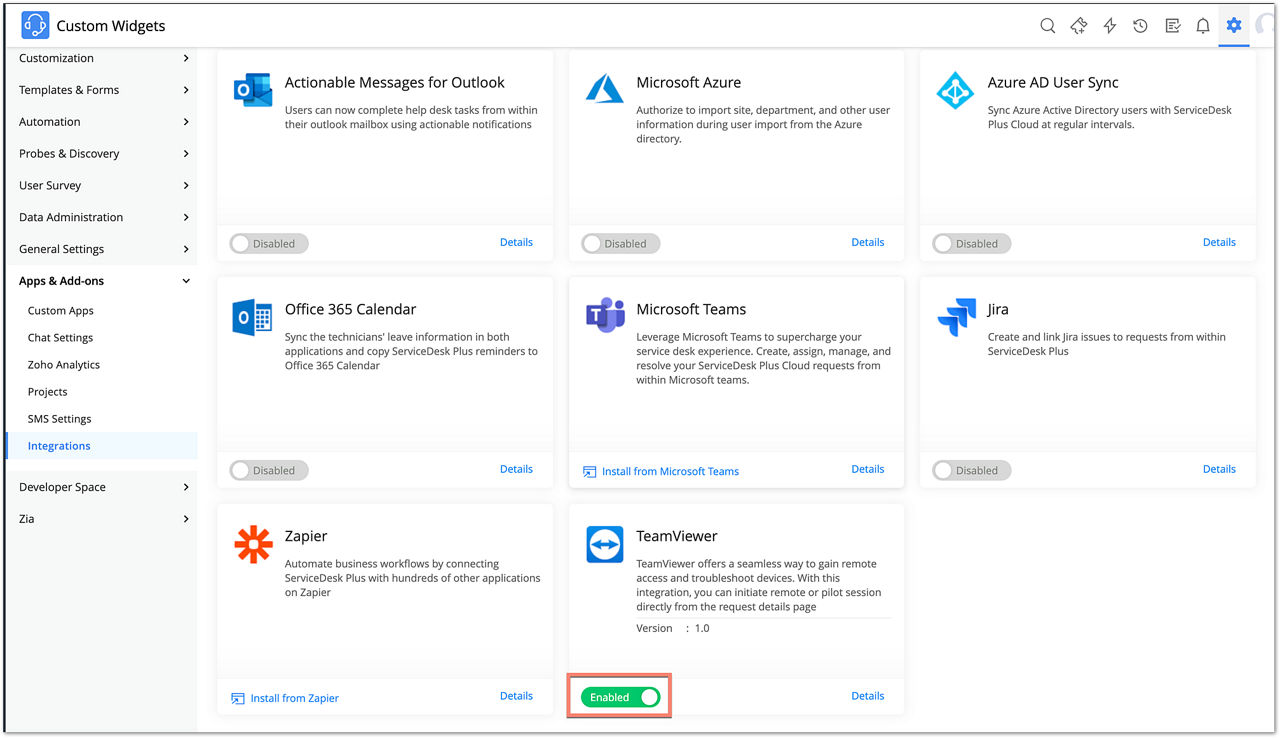Image resolution: width=1280 pixels, height=738 pixels.
Task: Expand the User Survey section
Action: [103, 186]
